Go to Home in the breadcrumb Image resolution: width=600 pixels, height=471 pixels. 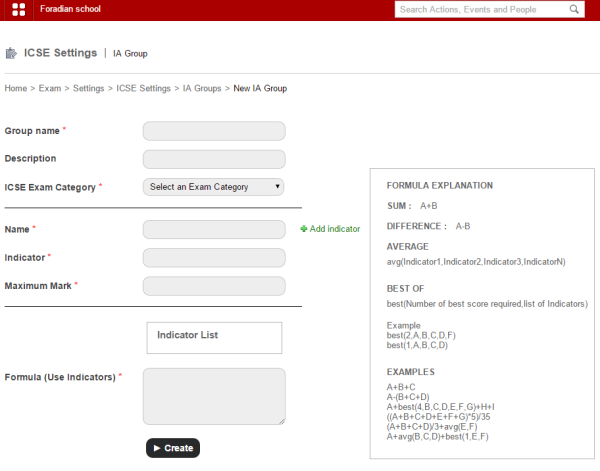point(15,88)
